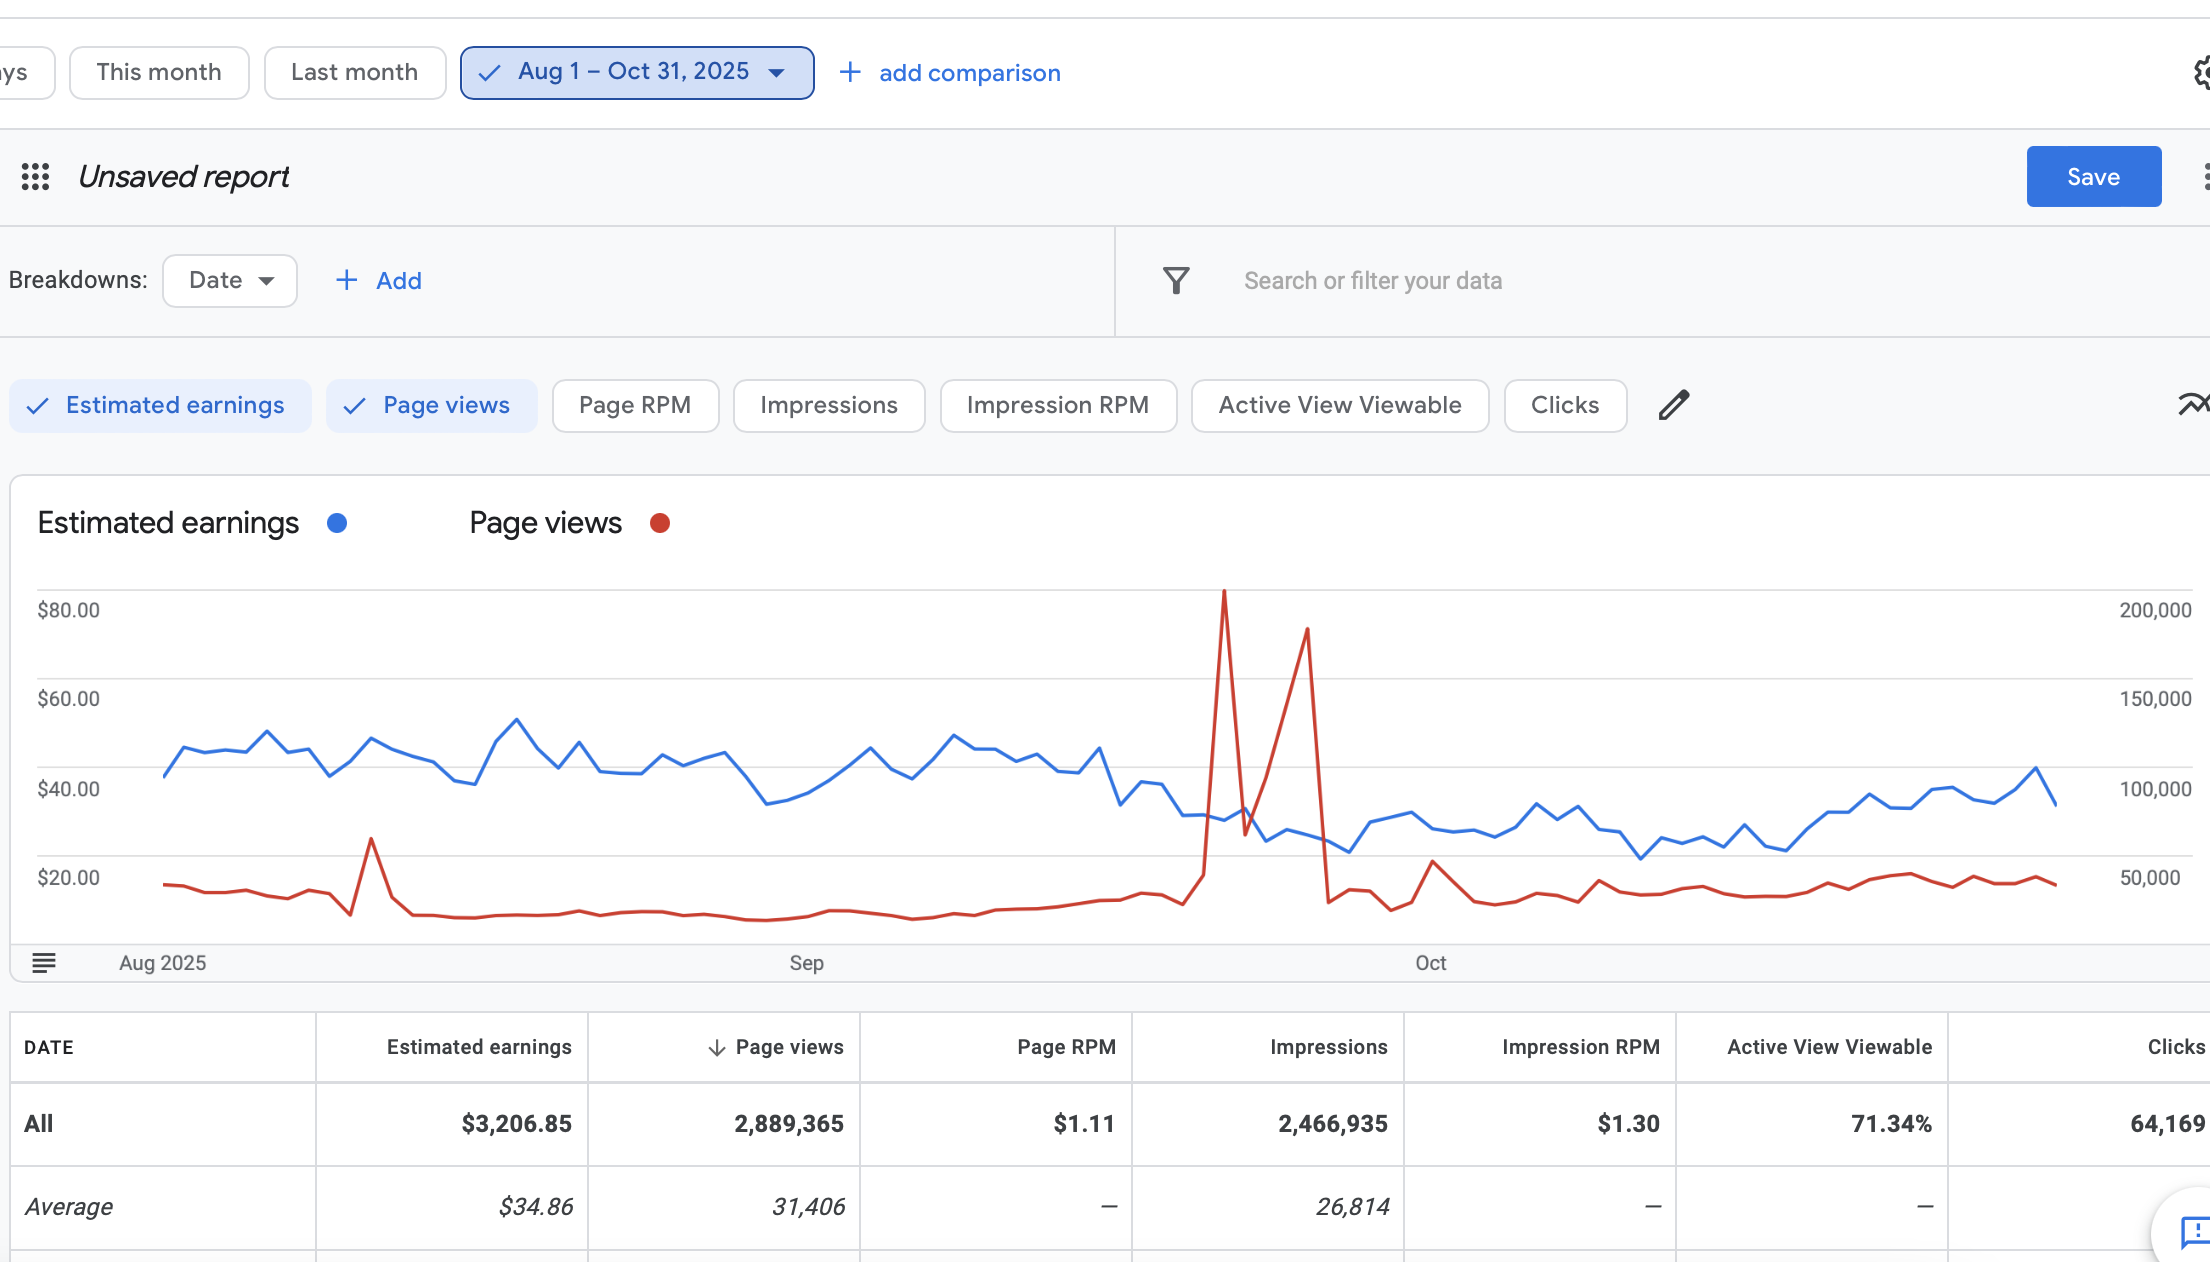
Task: Select the Last month date preset
Action: click(354, 73)
